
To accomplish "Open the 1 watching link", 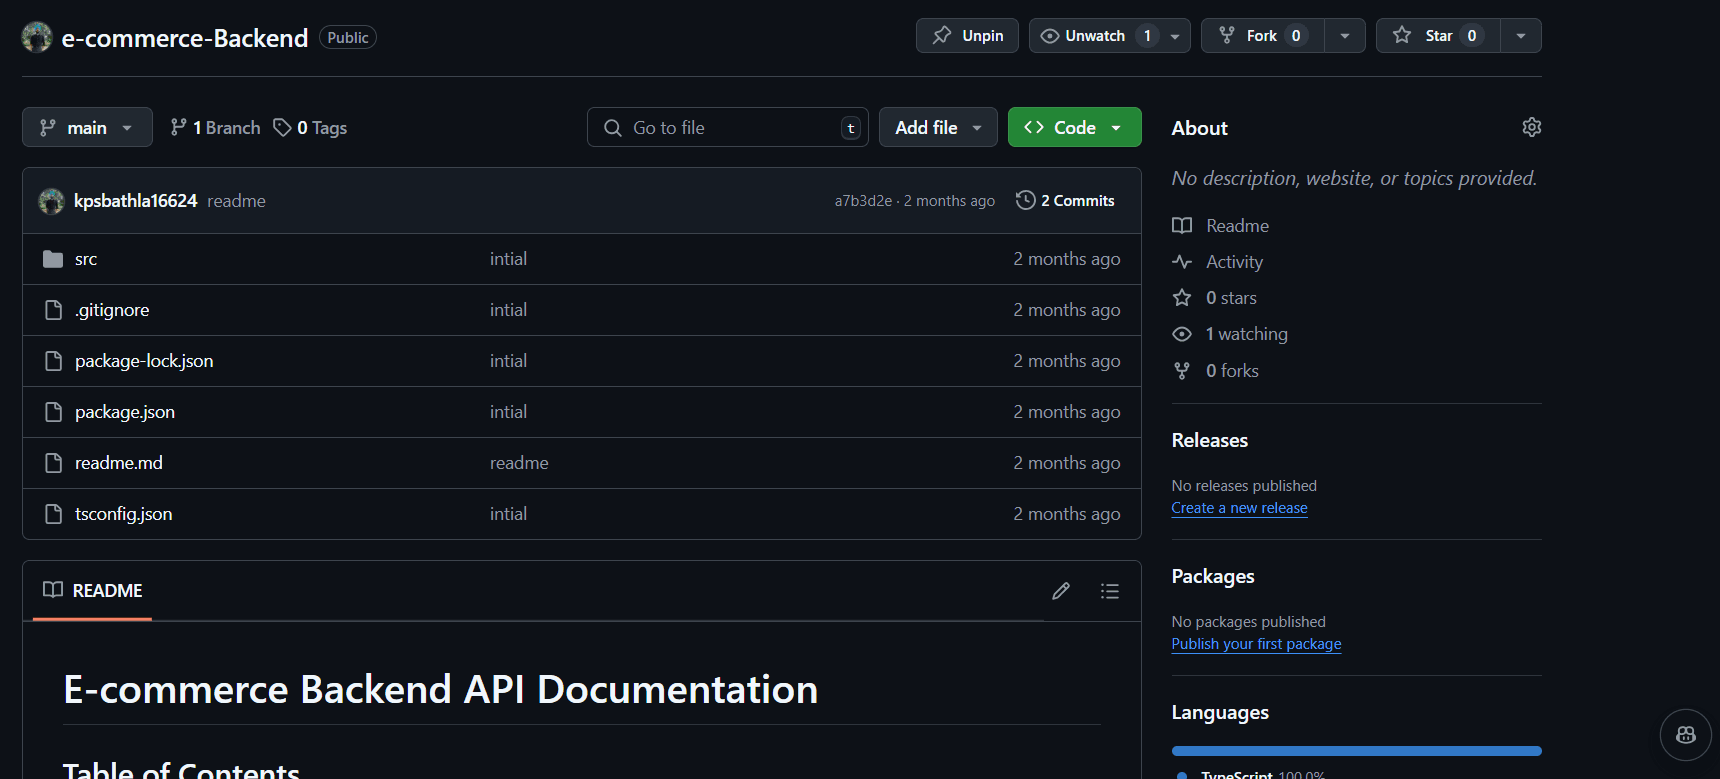I will coord(1247,334).
